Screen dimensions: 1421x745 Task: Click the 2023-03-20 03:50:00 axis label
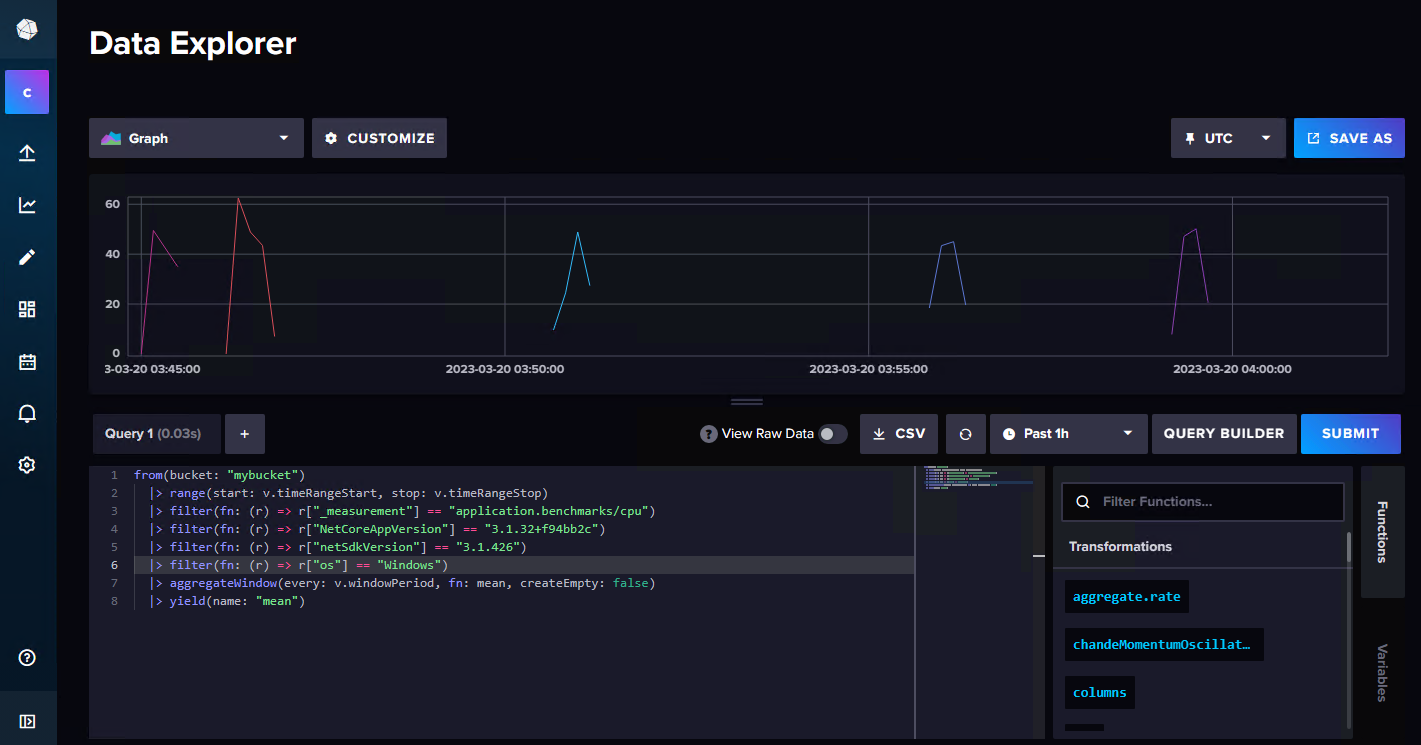click(505, 369)
